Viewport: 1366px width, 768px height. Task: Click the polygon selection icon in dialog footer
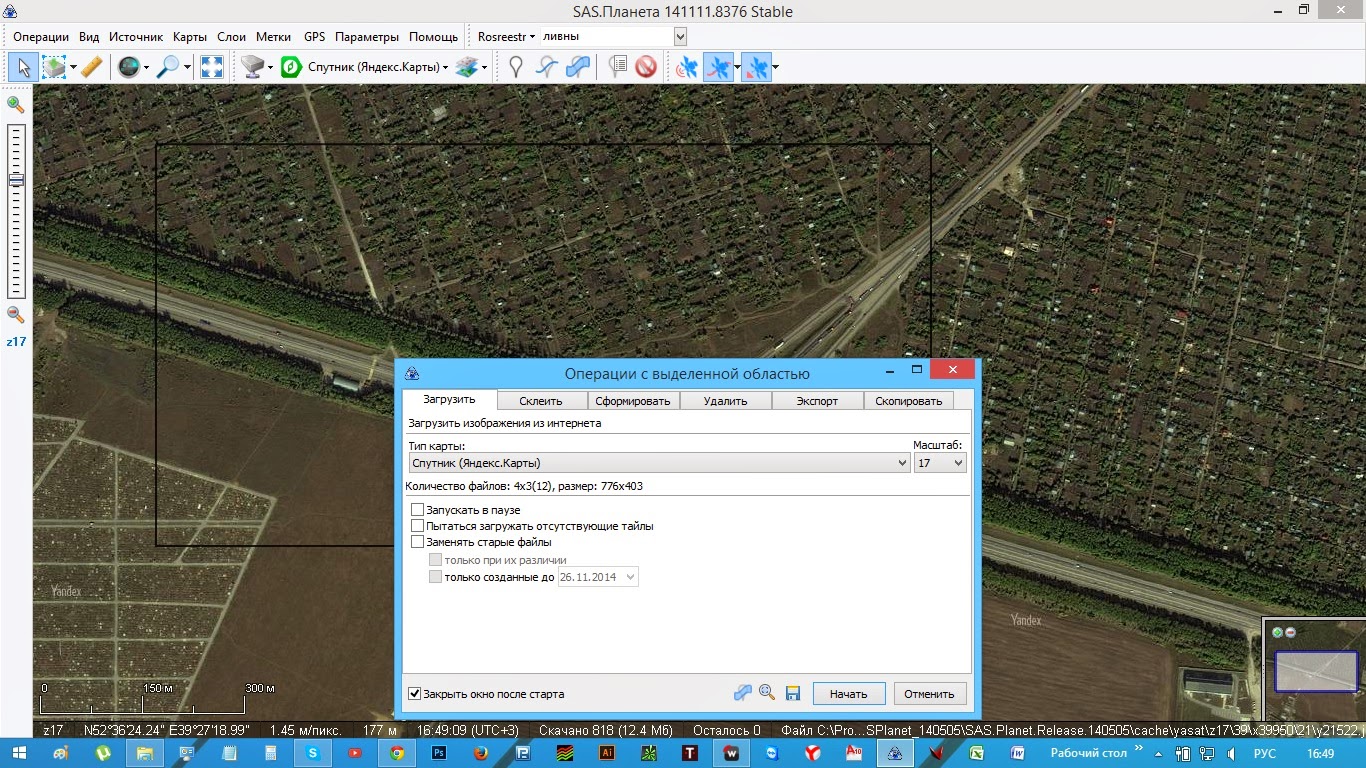tap(742, 692)
